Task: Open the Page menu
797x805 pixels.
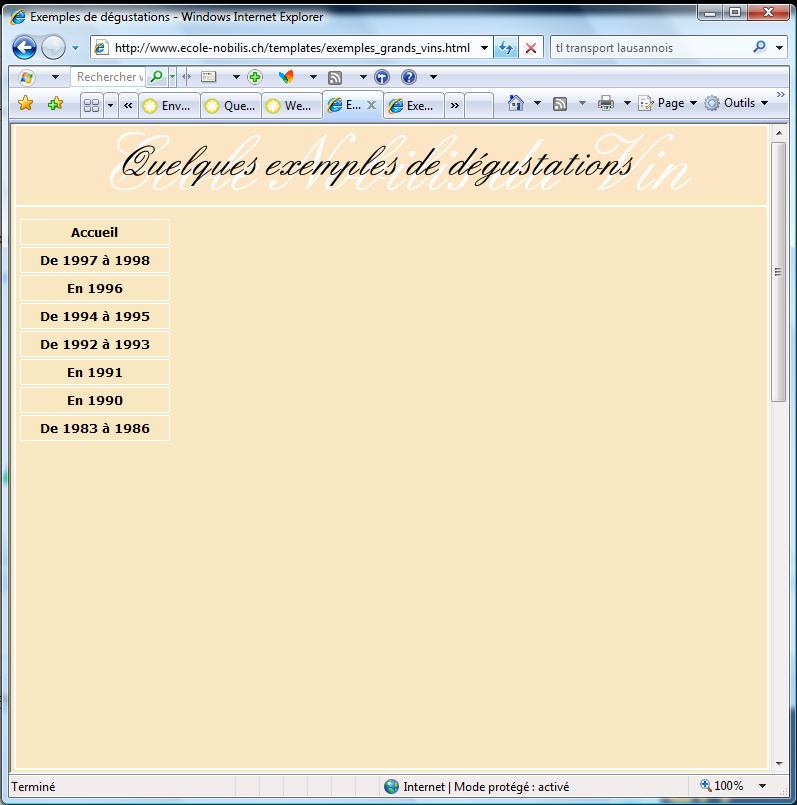Action: click(x=668, y=103)
